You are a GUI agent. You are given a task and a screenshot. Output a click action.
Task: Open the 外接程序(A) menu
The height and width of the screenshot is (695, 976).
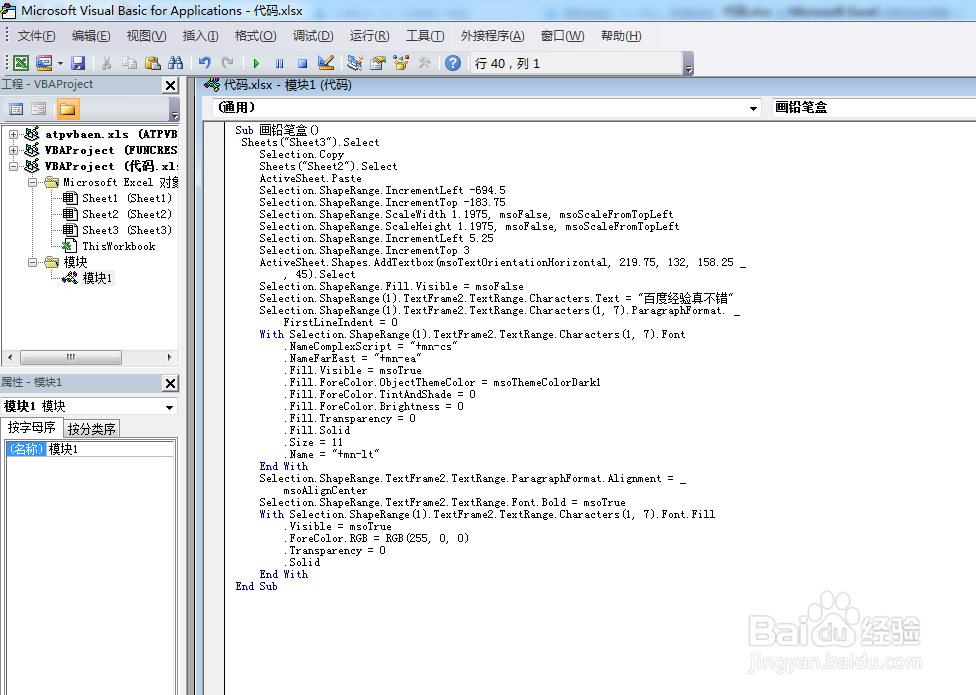[492, 36]
